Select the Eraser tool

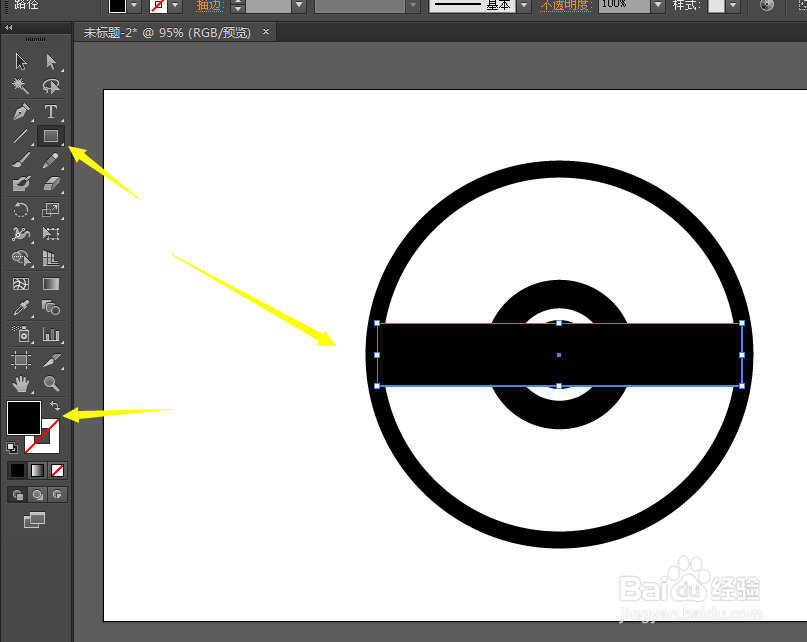(x=51, y=184)
